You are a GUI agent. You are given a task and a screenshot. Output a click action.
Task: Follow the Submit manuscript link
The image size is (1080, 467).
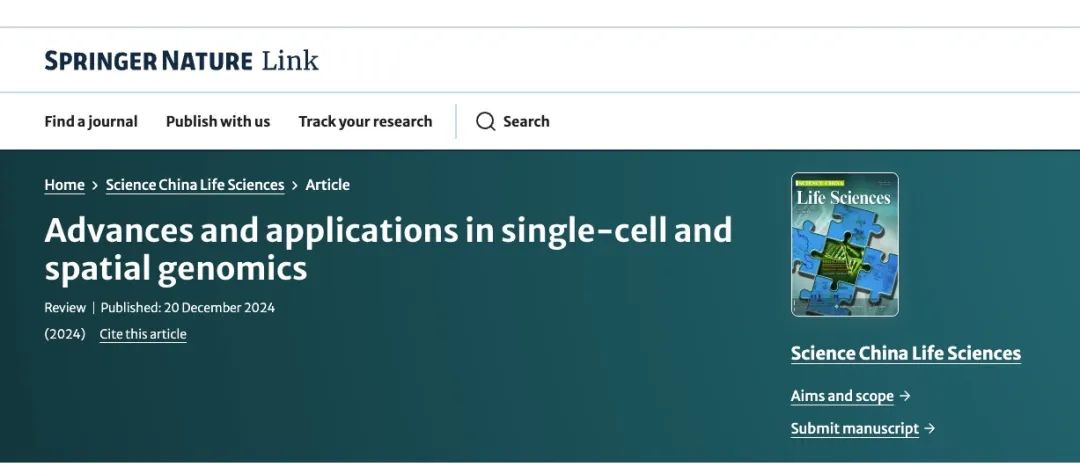[855, 428]
